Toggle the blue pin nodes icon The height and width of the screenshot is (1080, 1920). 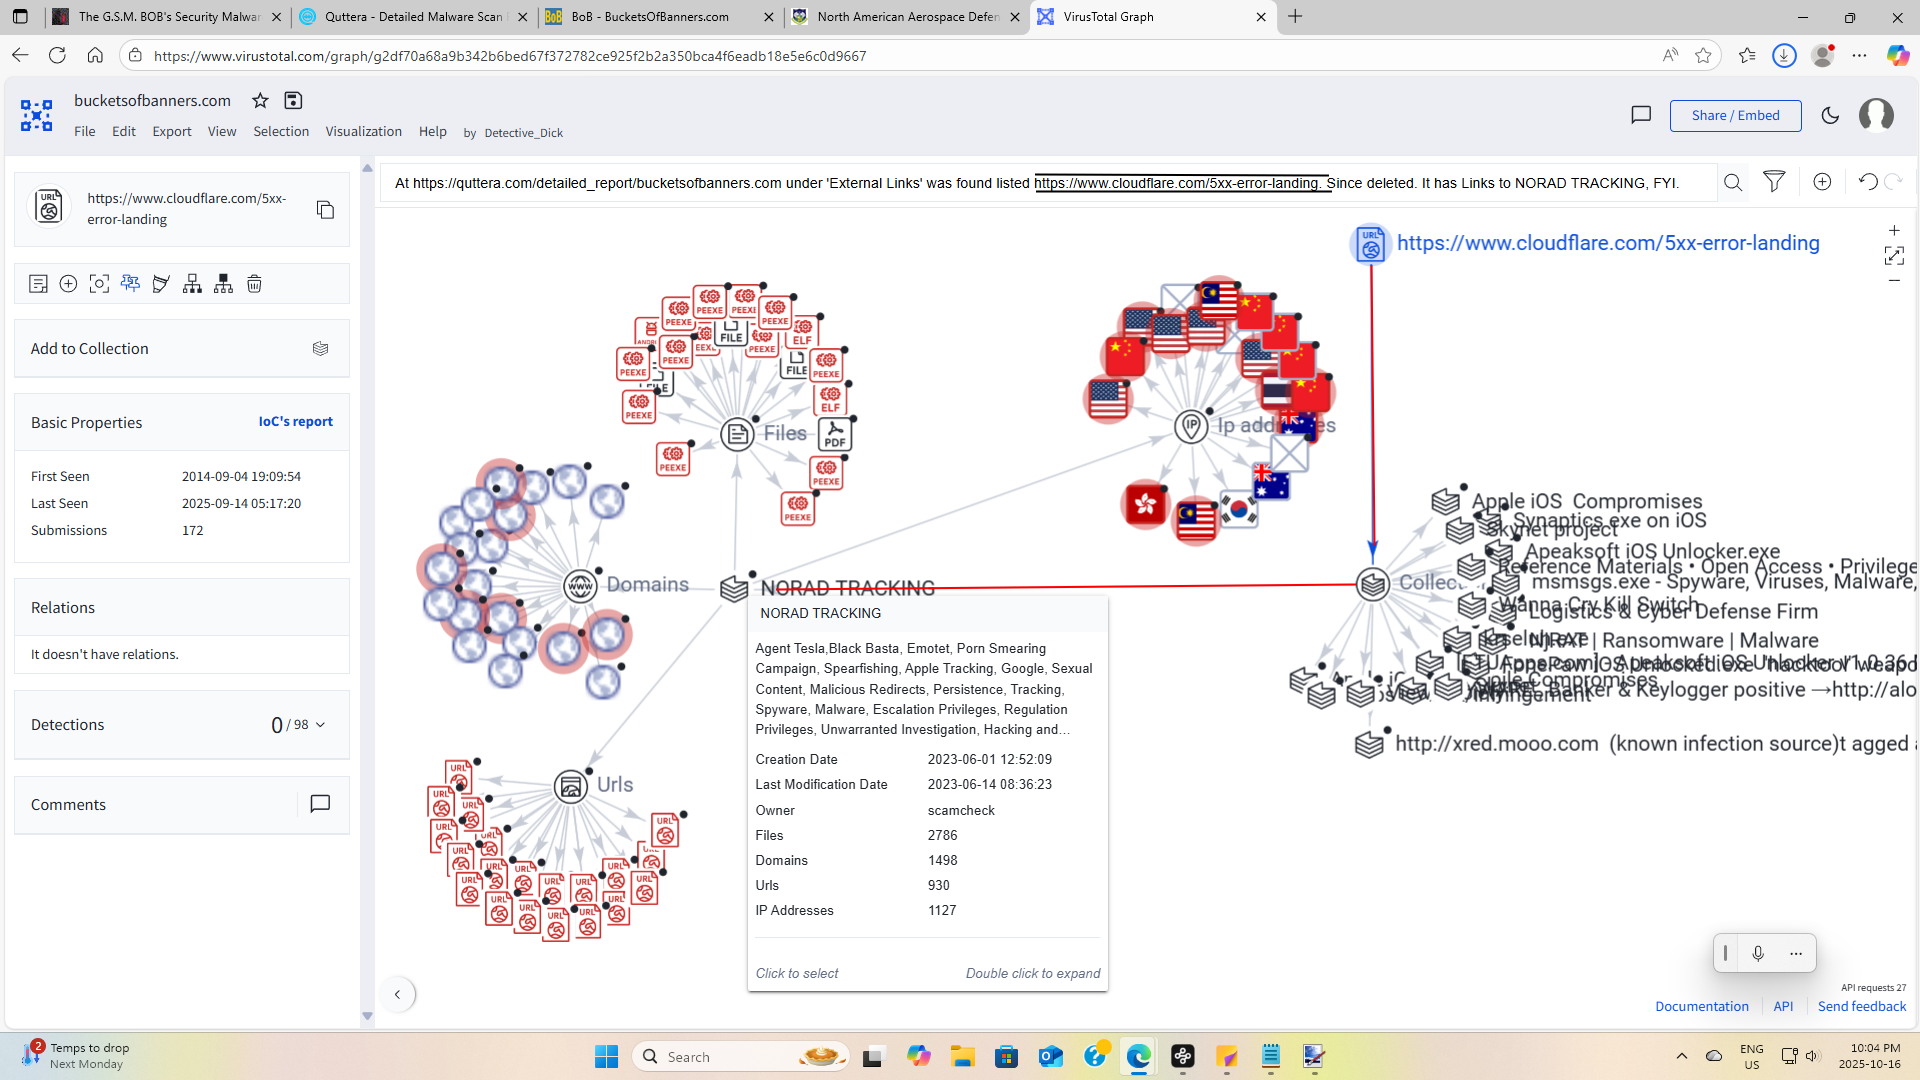coord(130,284)
